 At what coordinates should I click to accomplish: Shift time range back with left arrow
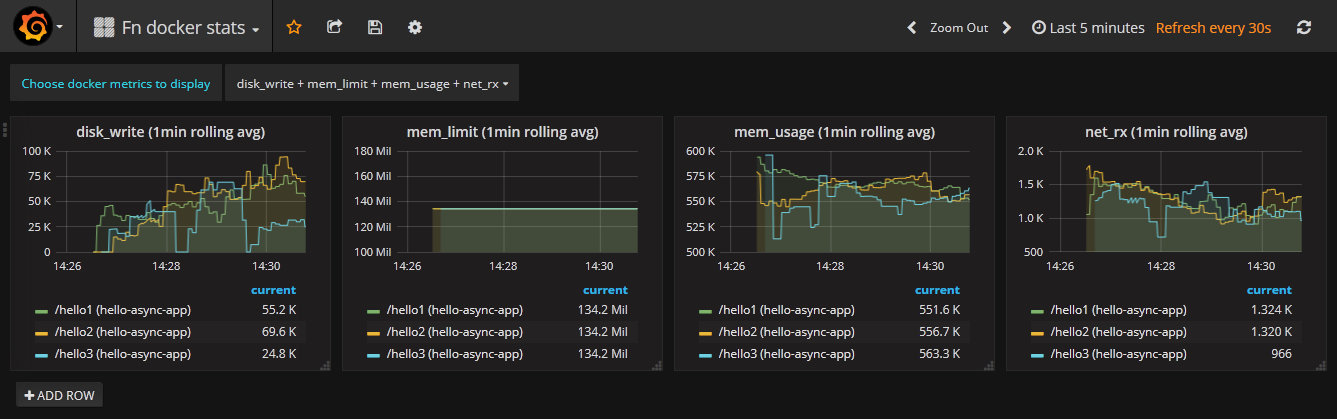911,28
